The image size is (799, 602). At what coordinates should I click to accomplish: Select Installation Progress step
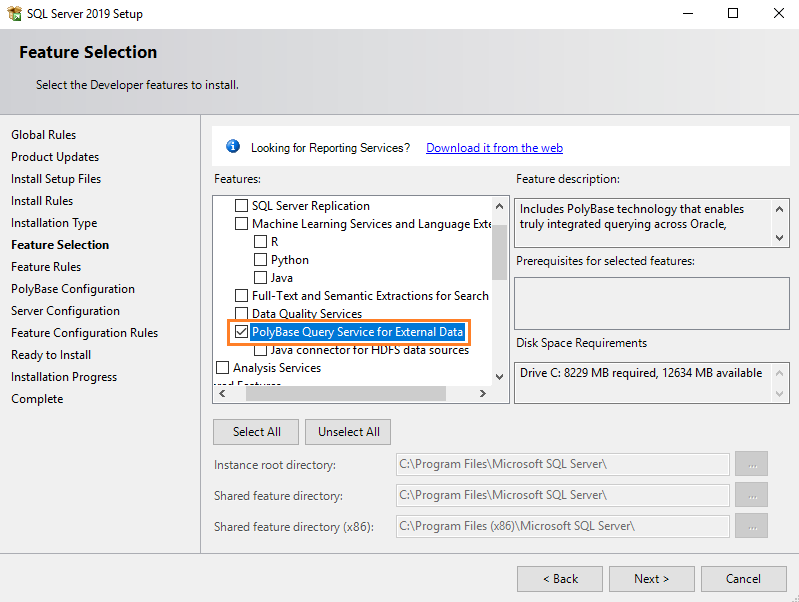(64, 377)
